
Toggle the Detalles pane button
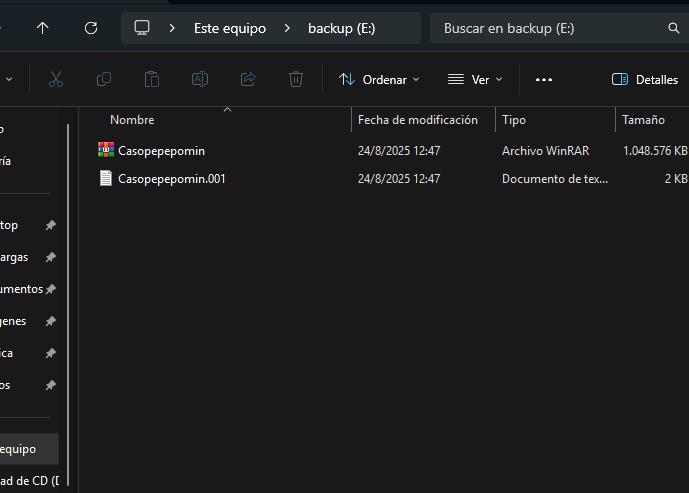pyautogui.click(x=644, y=79)
